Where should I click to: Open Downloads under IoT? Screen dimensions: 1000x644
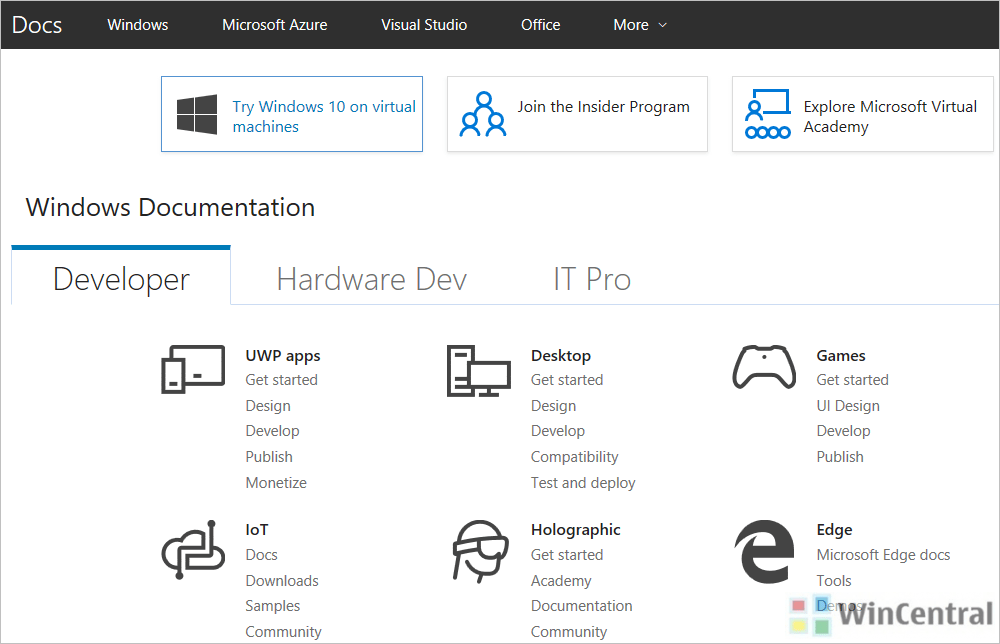(282, 581)
